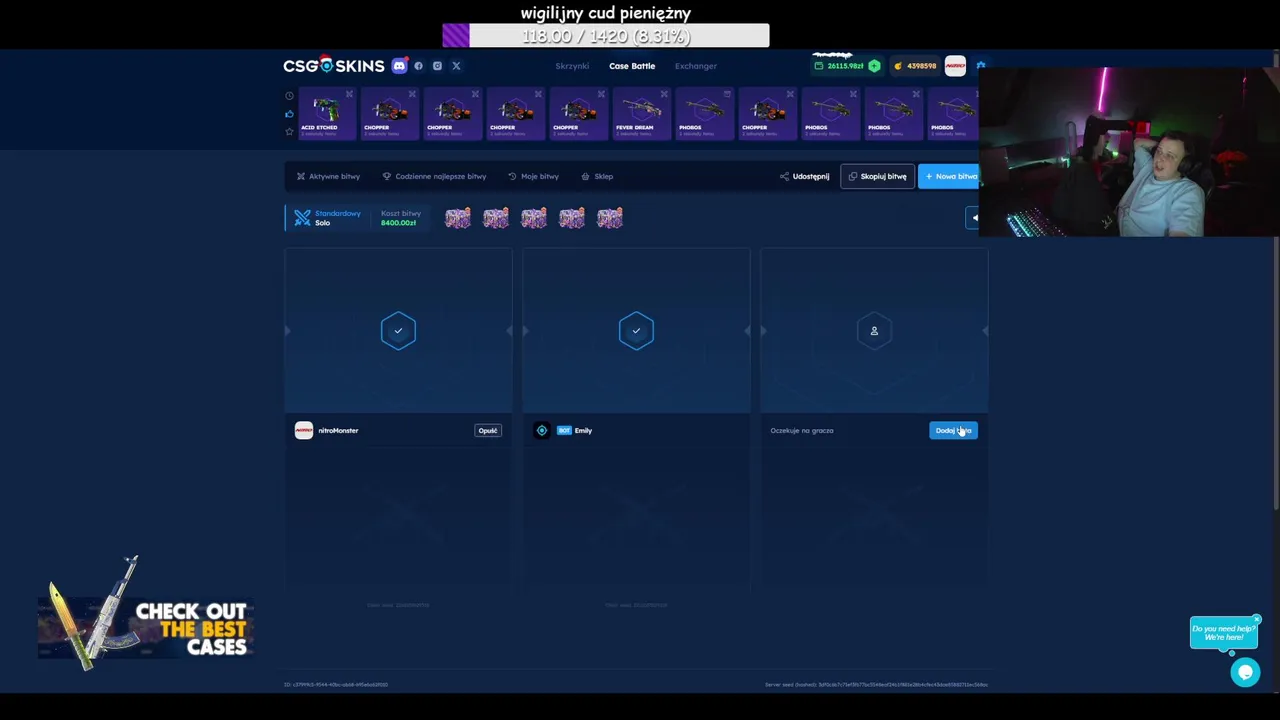
Task: Click 'Oczekuje na gracza' text
Action: point(802,430)
